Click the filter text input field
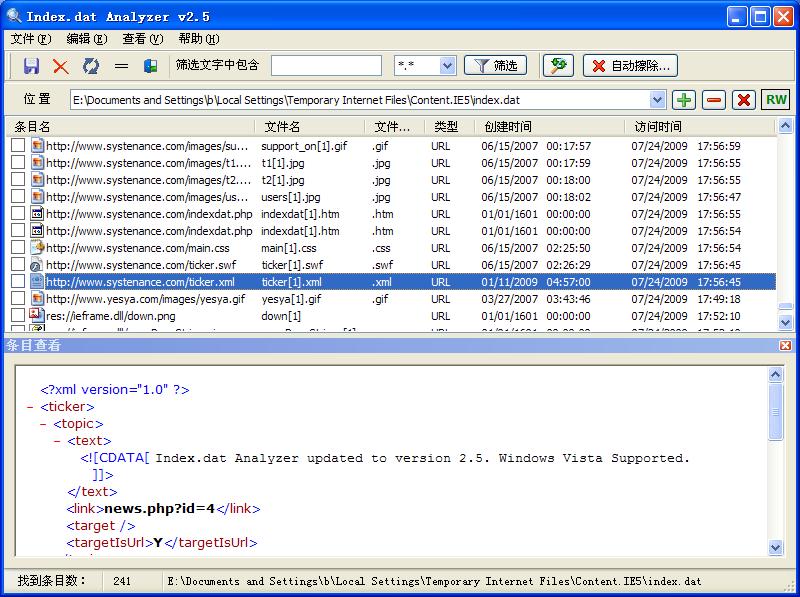 point(327,66)
